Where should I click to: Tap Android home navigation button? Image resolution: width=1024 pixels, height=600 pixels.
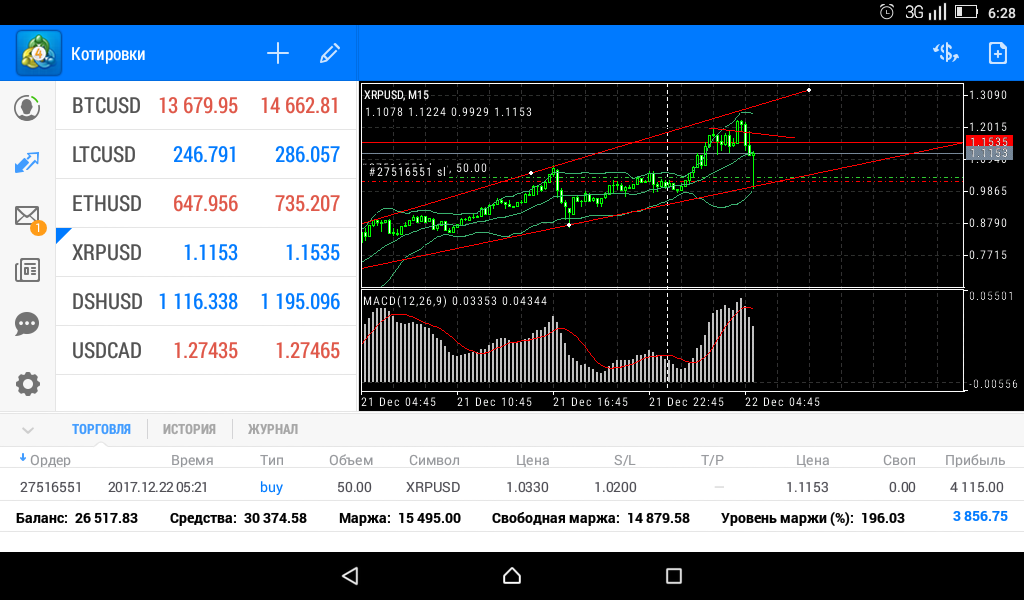click(x=512, y=575)
